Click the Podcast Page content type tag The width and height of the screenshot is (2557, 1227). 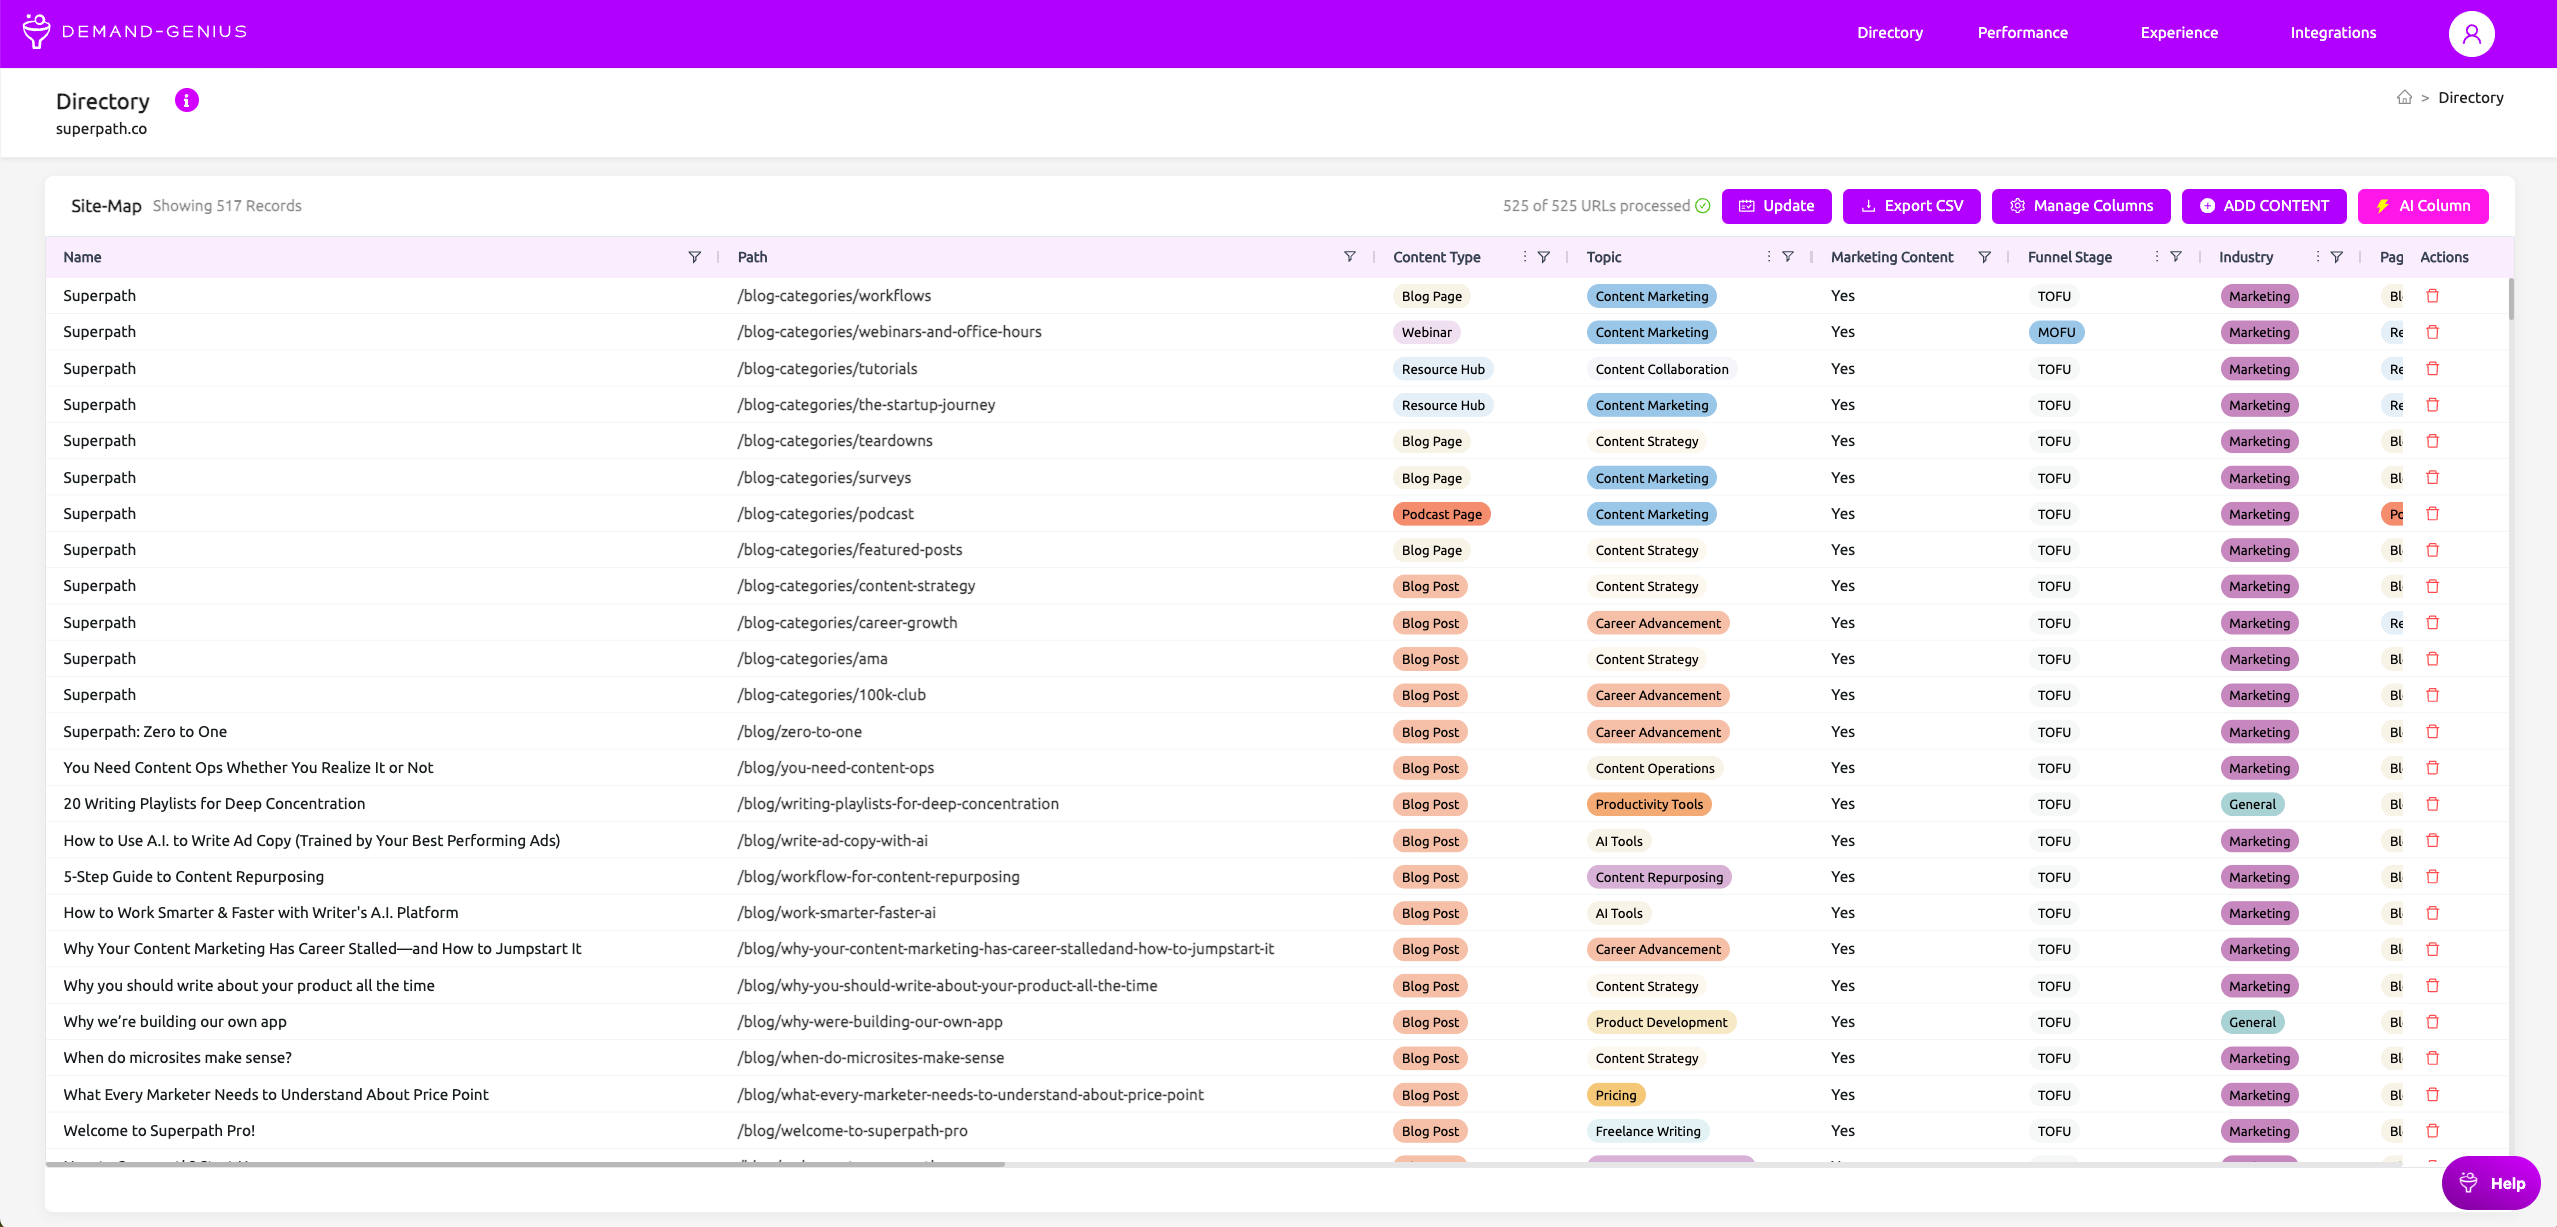coord(1441,514)
